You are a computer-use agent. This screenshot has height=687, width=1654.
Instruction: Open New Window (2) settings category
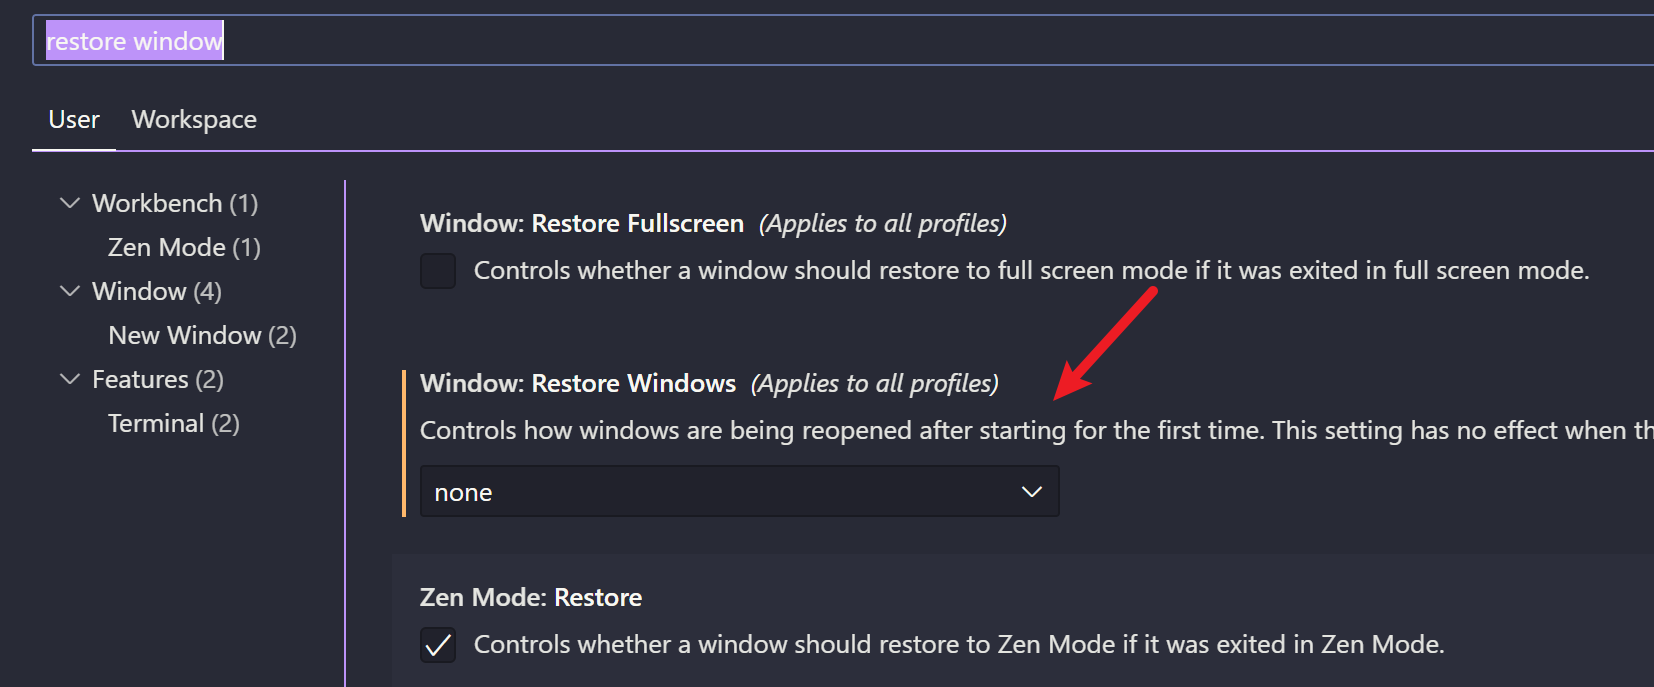202,335
